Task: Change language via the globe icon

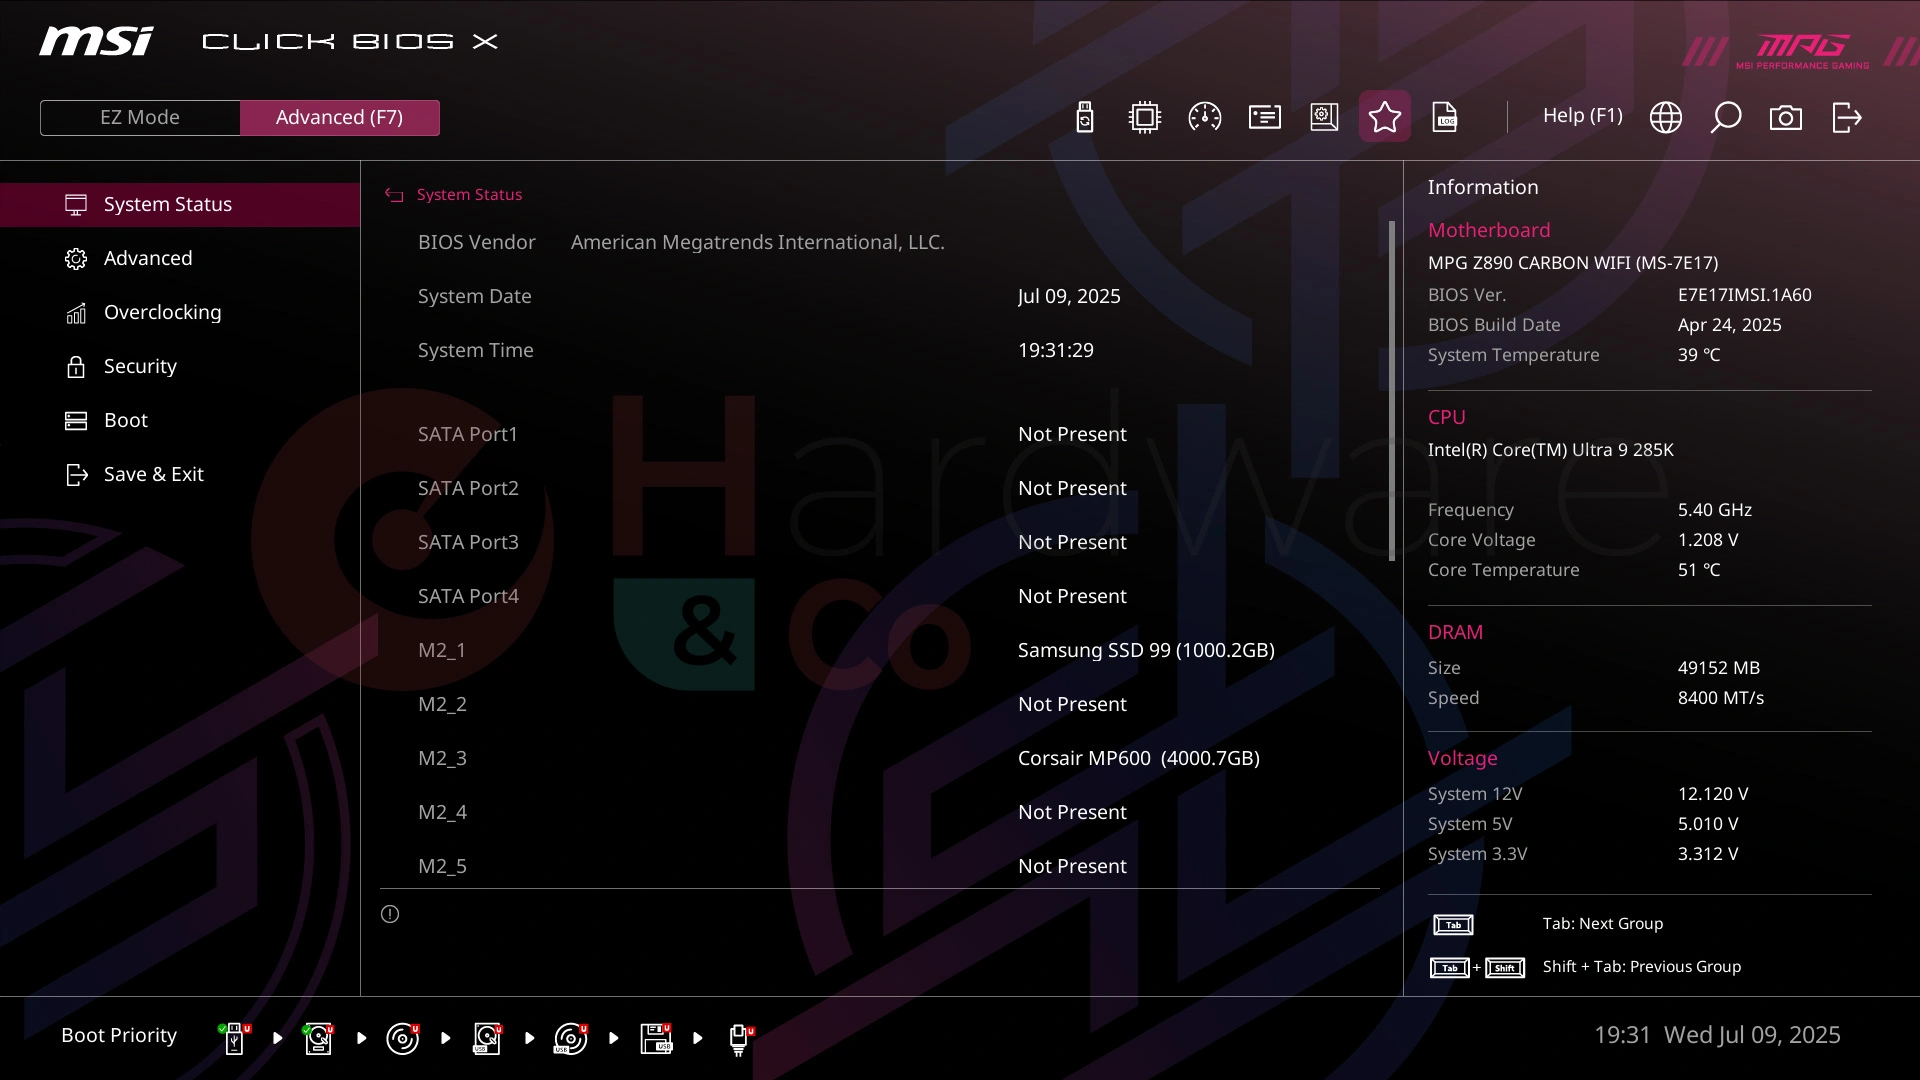Action: pos(1665,117)
